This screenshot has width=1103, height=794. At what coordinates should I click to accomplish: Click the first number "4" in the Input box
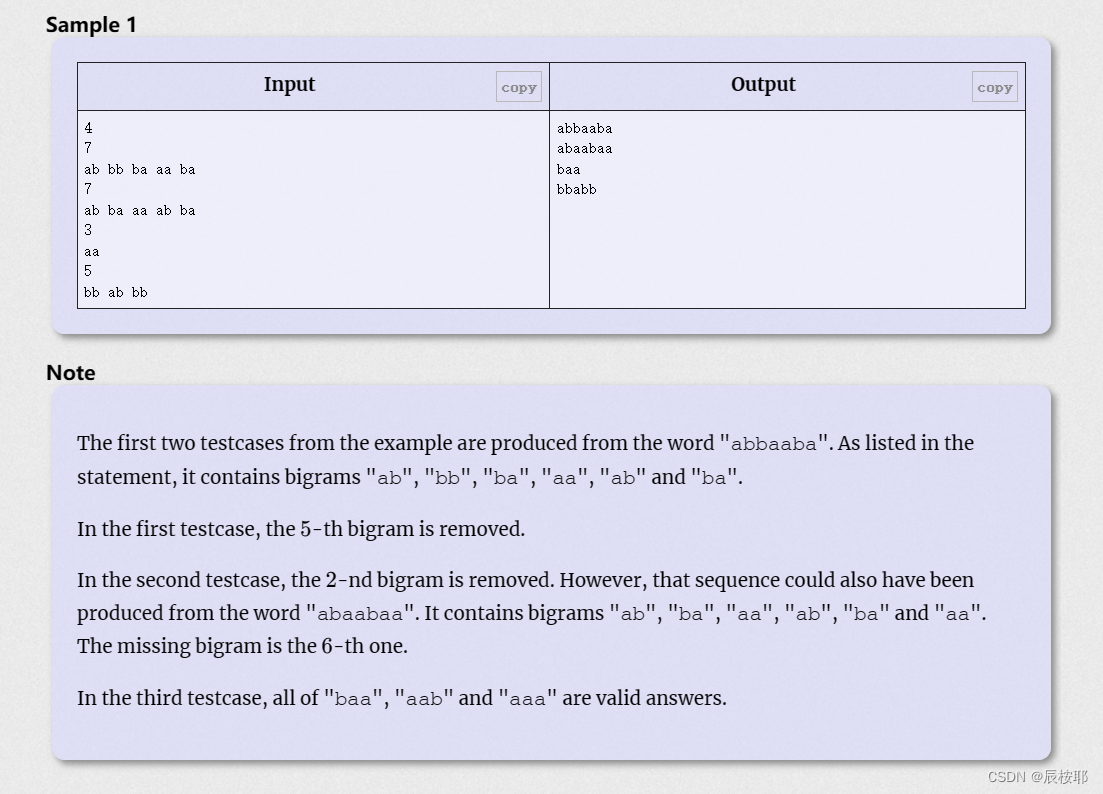(x=88, y=128)
